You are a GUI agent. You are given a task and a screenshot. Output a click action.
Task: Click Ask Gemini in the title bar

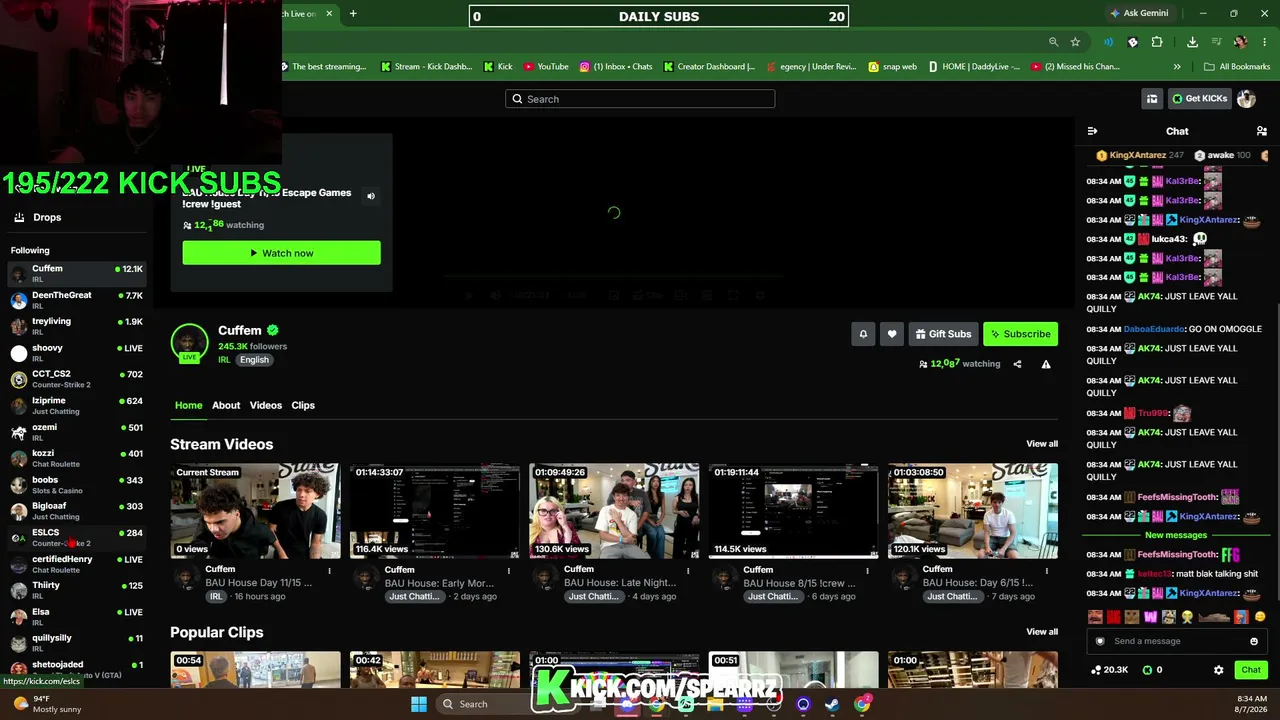click(x=1138, y=14)
